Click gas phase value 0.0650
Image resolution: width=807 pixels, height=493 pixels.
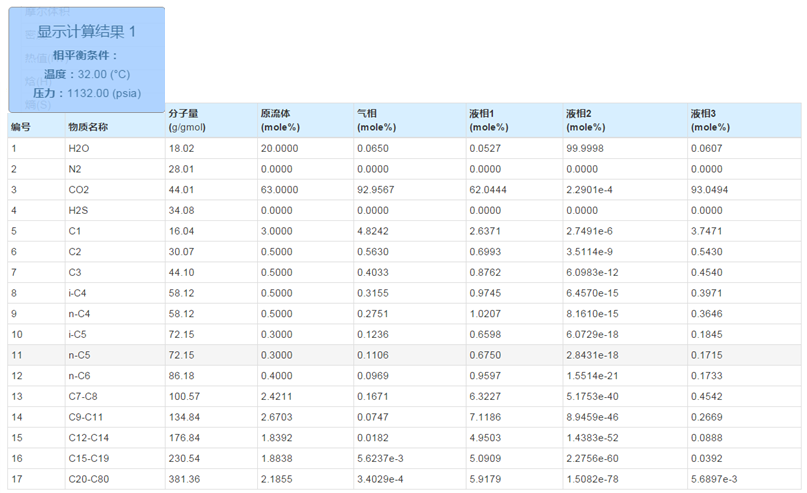coord(373,148)
